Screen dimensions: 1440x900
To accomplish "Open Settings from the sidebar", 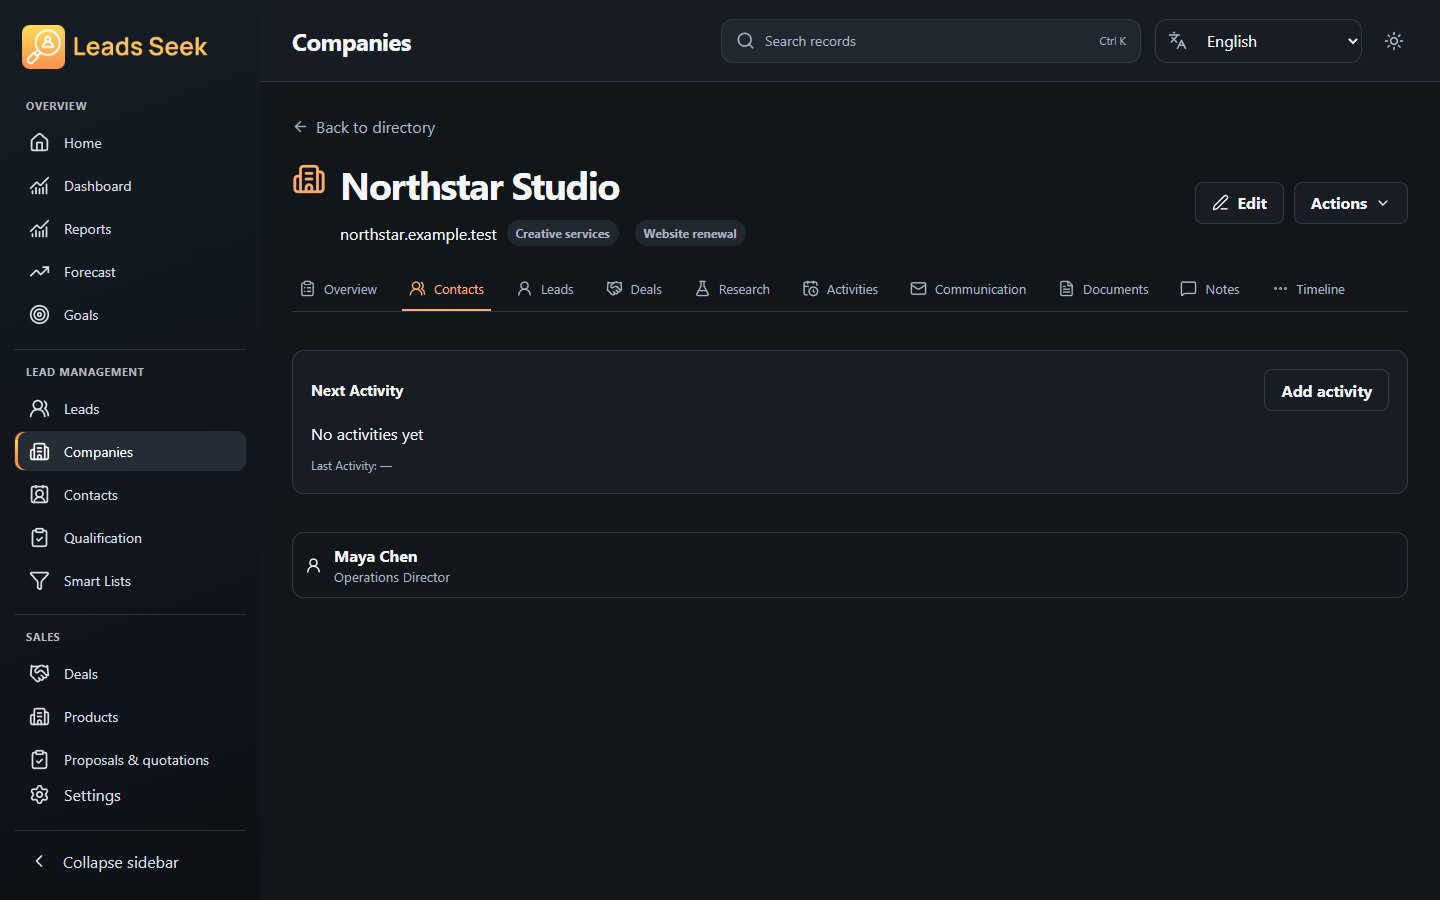I will coord(130,795).
